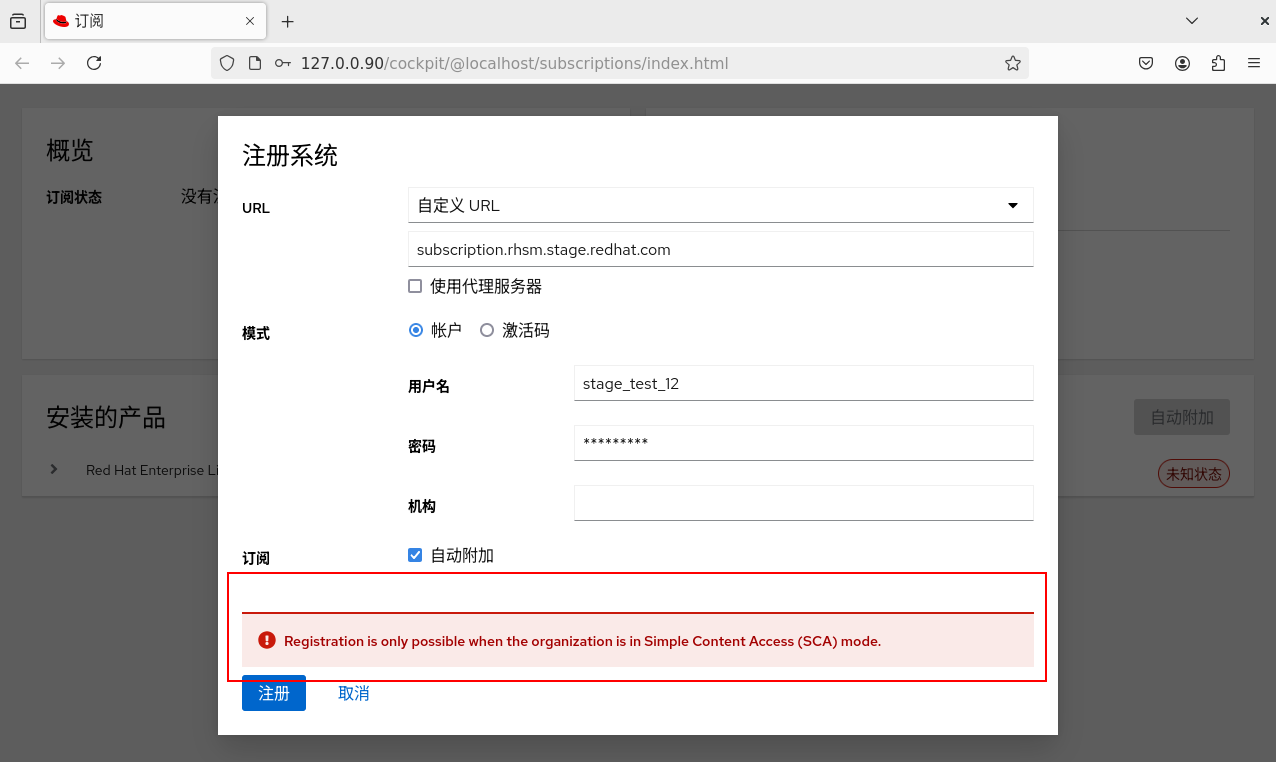Click the red error exclamation icon
Screen dimensions: 1276x762
pyautogui.click(x=267, y=641)
